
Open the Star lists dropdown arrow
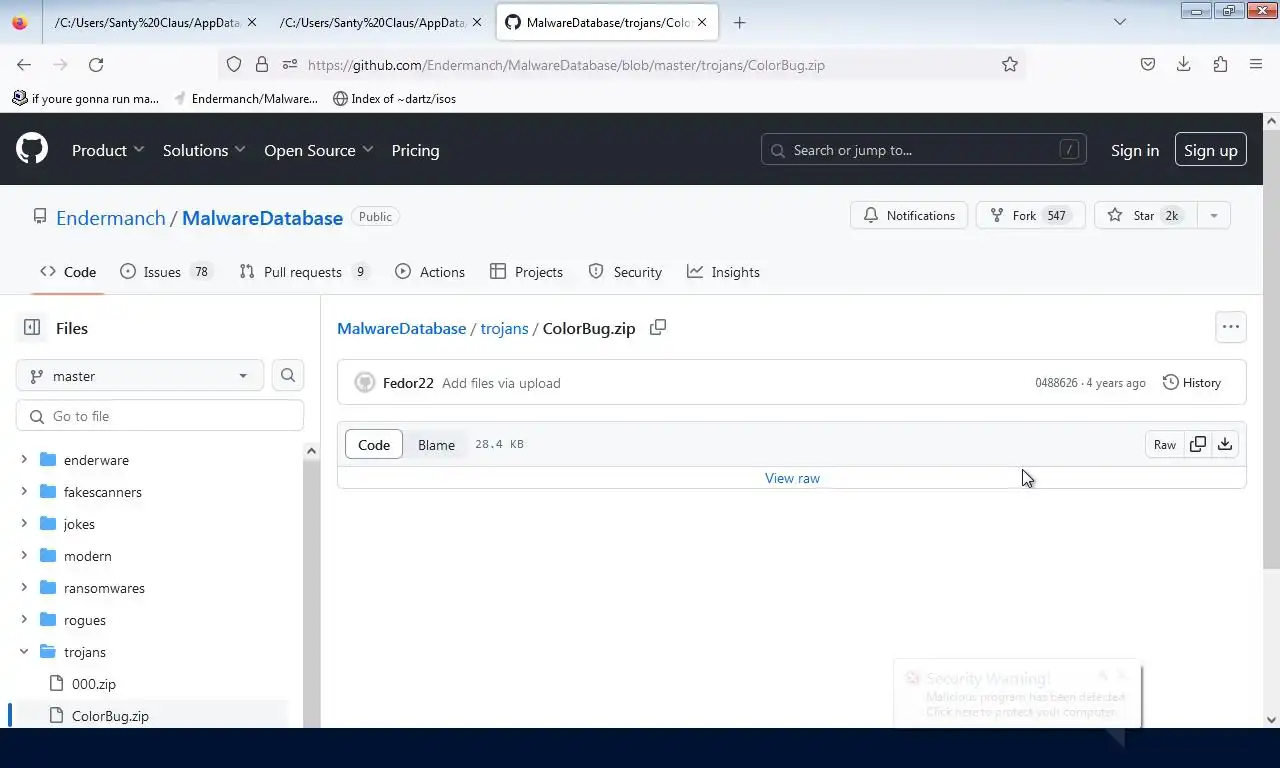[1214, 216]
